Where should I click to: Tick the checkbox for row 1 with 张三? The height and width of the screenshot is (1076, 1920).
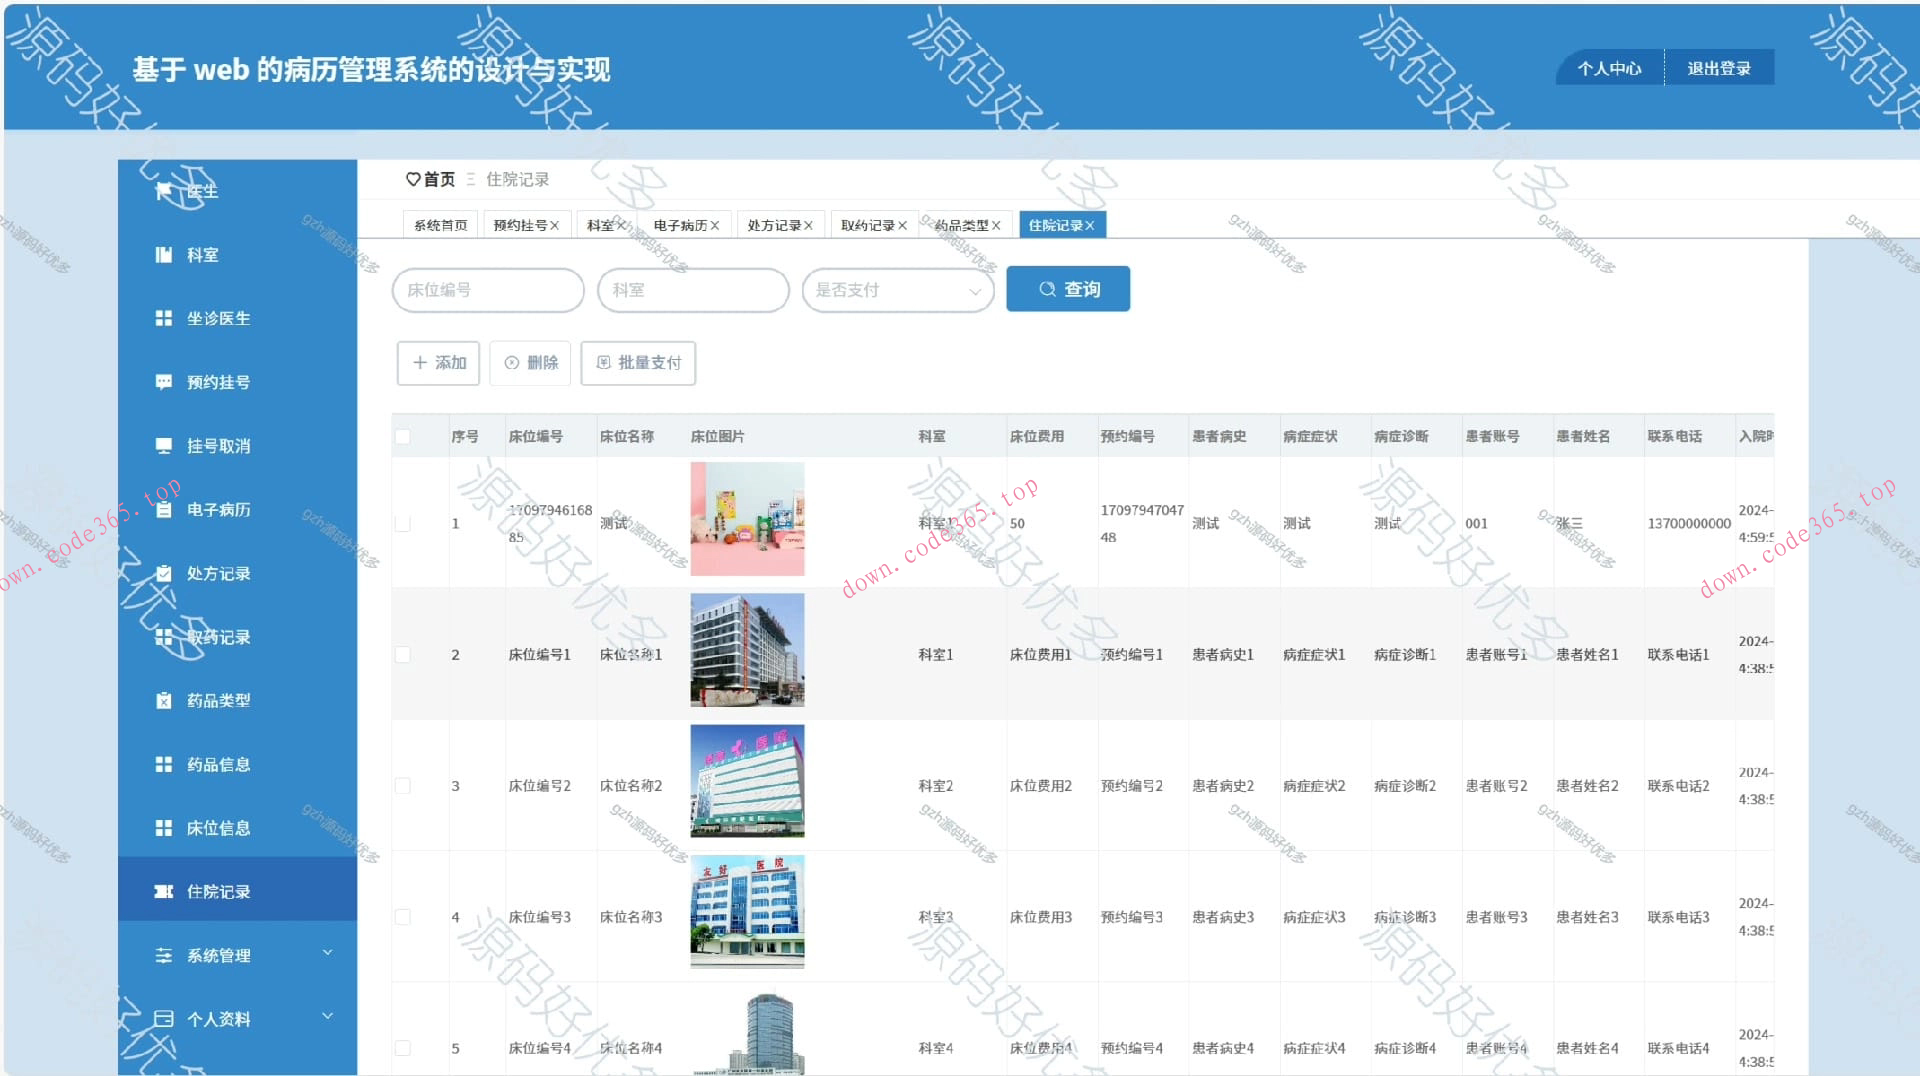(x=403, y=522)
